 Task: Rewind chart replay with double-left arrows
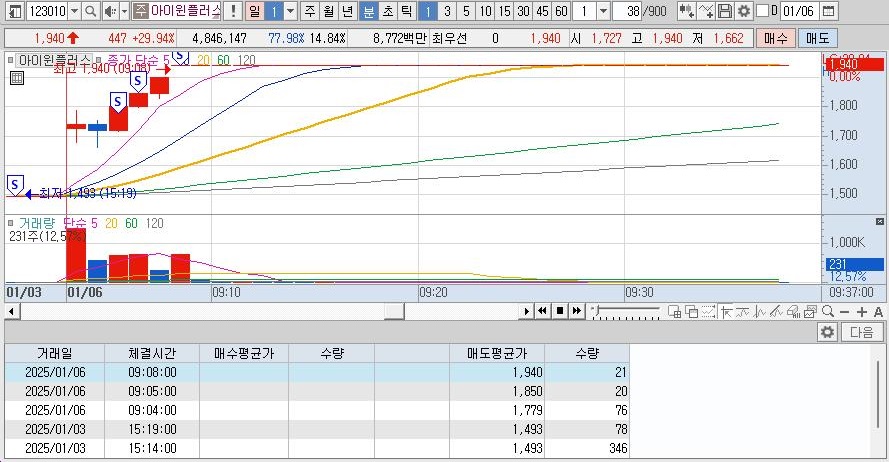click(543, 311)
